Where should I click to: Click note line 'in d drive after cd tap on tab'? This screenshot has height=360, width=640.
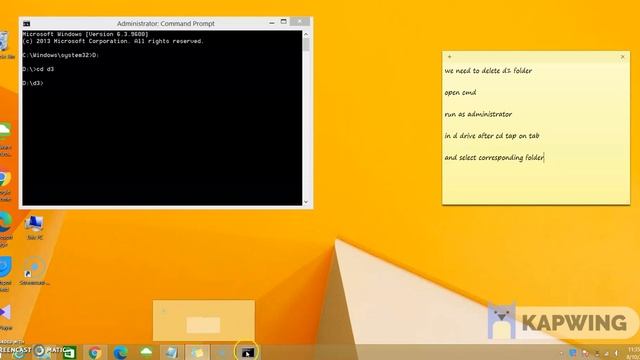[492, 136]
